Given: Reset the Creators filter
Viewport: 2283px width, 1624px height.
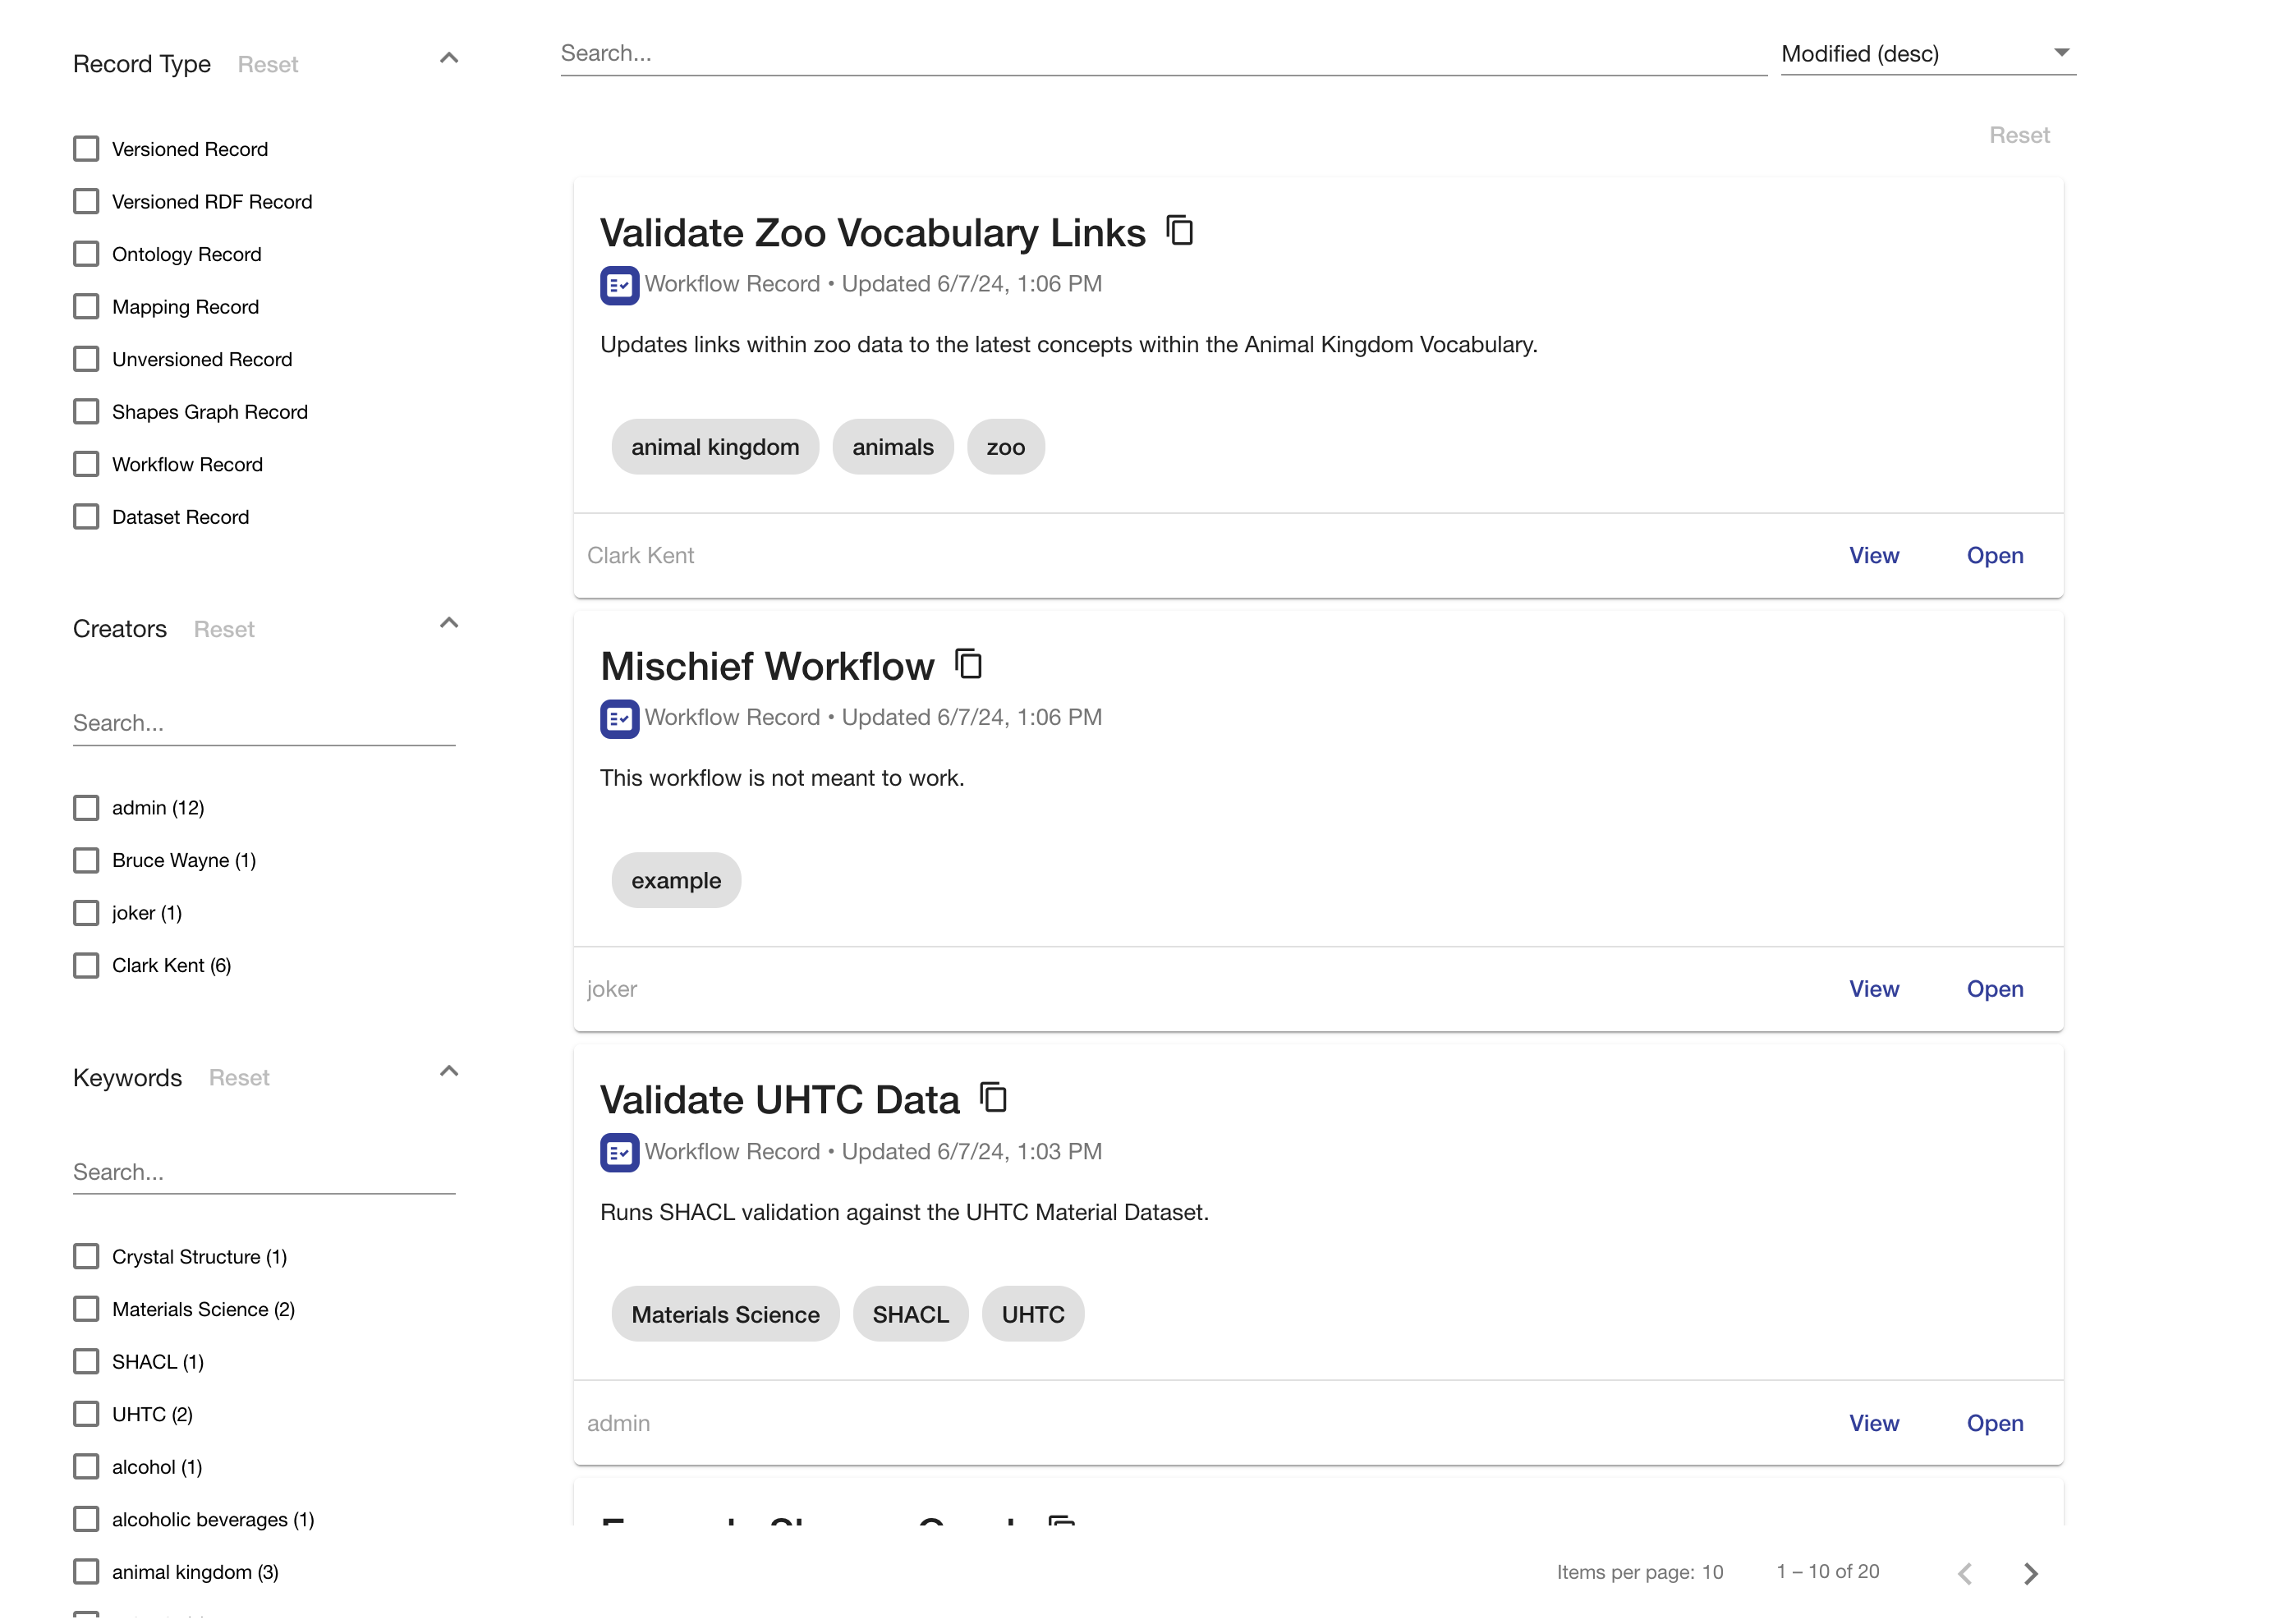Looking at the screenshot, I should pyautogui.click(x=224, y=630).
